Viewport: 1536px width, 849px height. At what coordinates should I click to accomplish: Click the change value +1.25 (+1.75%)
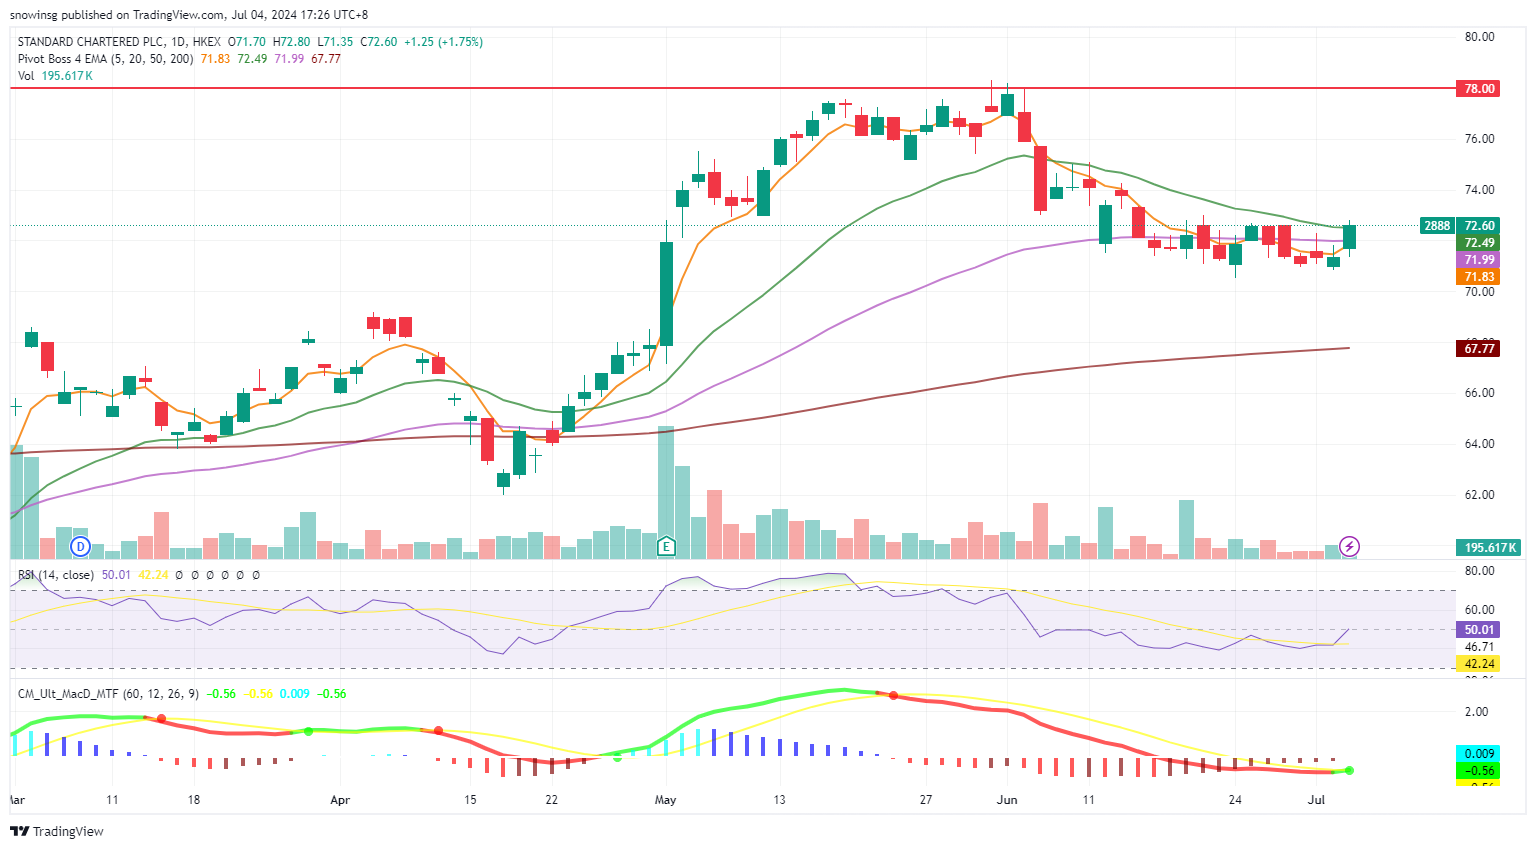point(443,42)
